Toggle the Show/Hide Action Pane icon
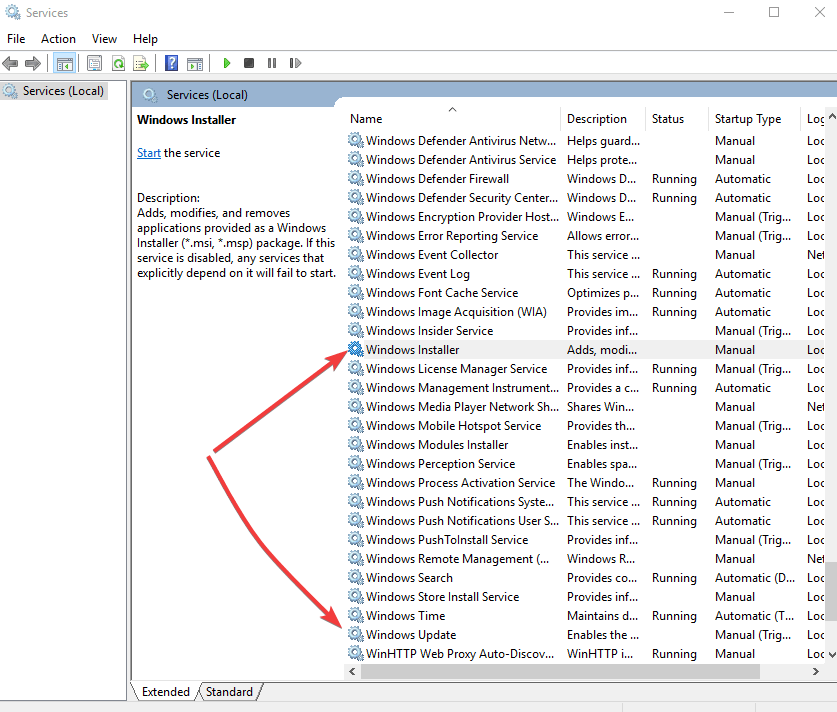This screenshot has height=712, width=837. coord(195,64)
